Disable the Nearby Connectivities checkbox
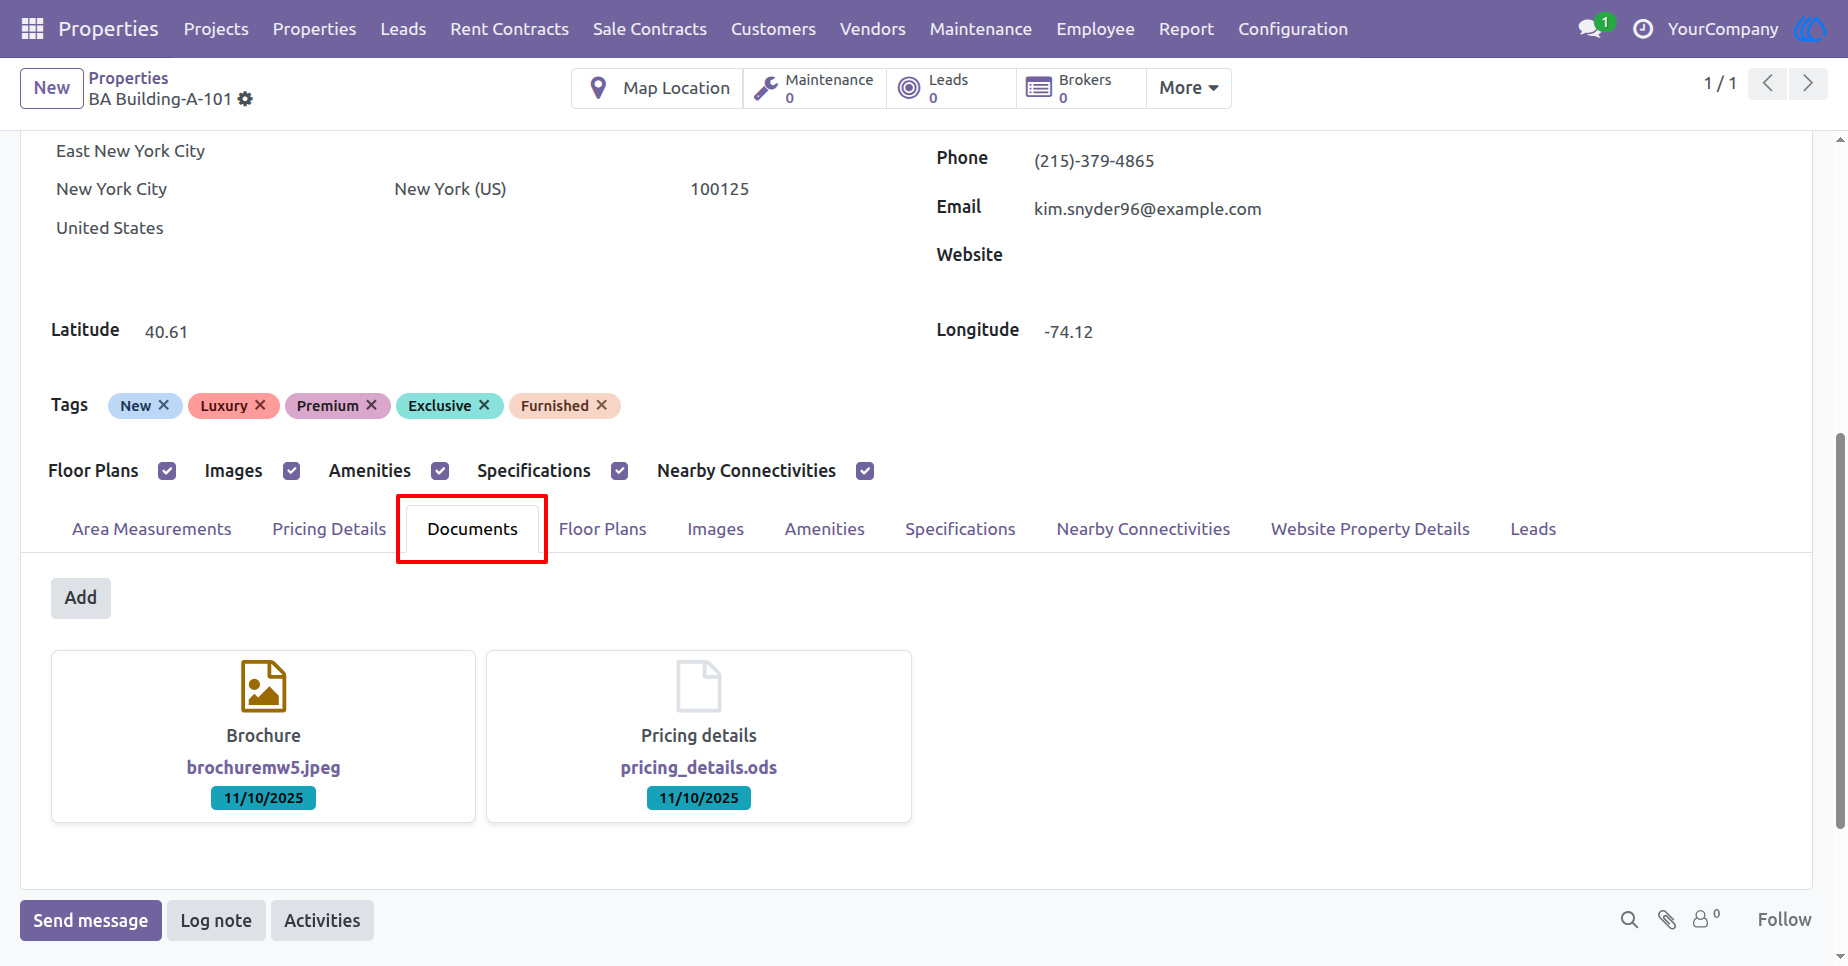Screen dimensions: 1848x966 (865, 471)
